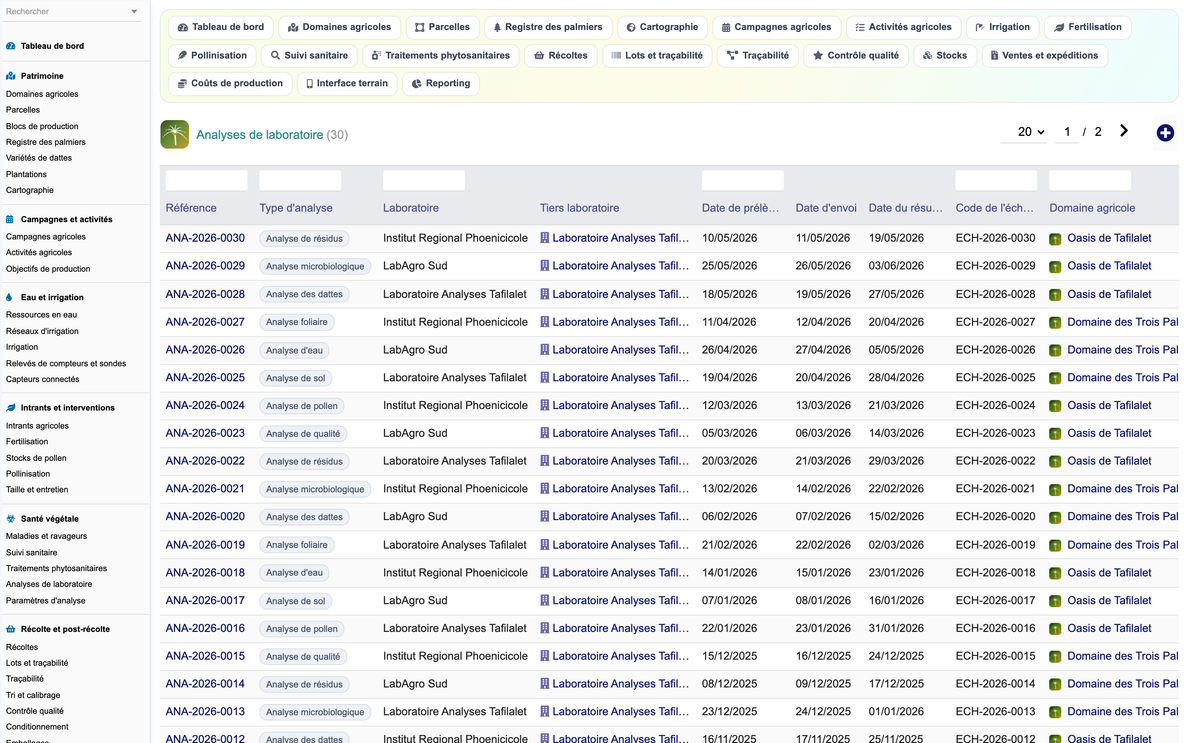Open Coûts de production toolbar button

(x=230, y=83)
